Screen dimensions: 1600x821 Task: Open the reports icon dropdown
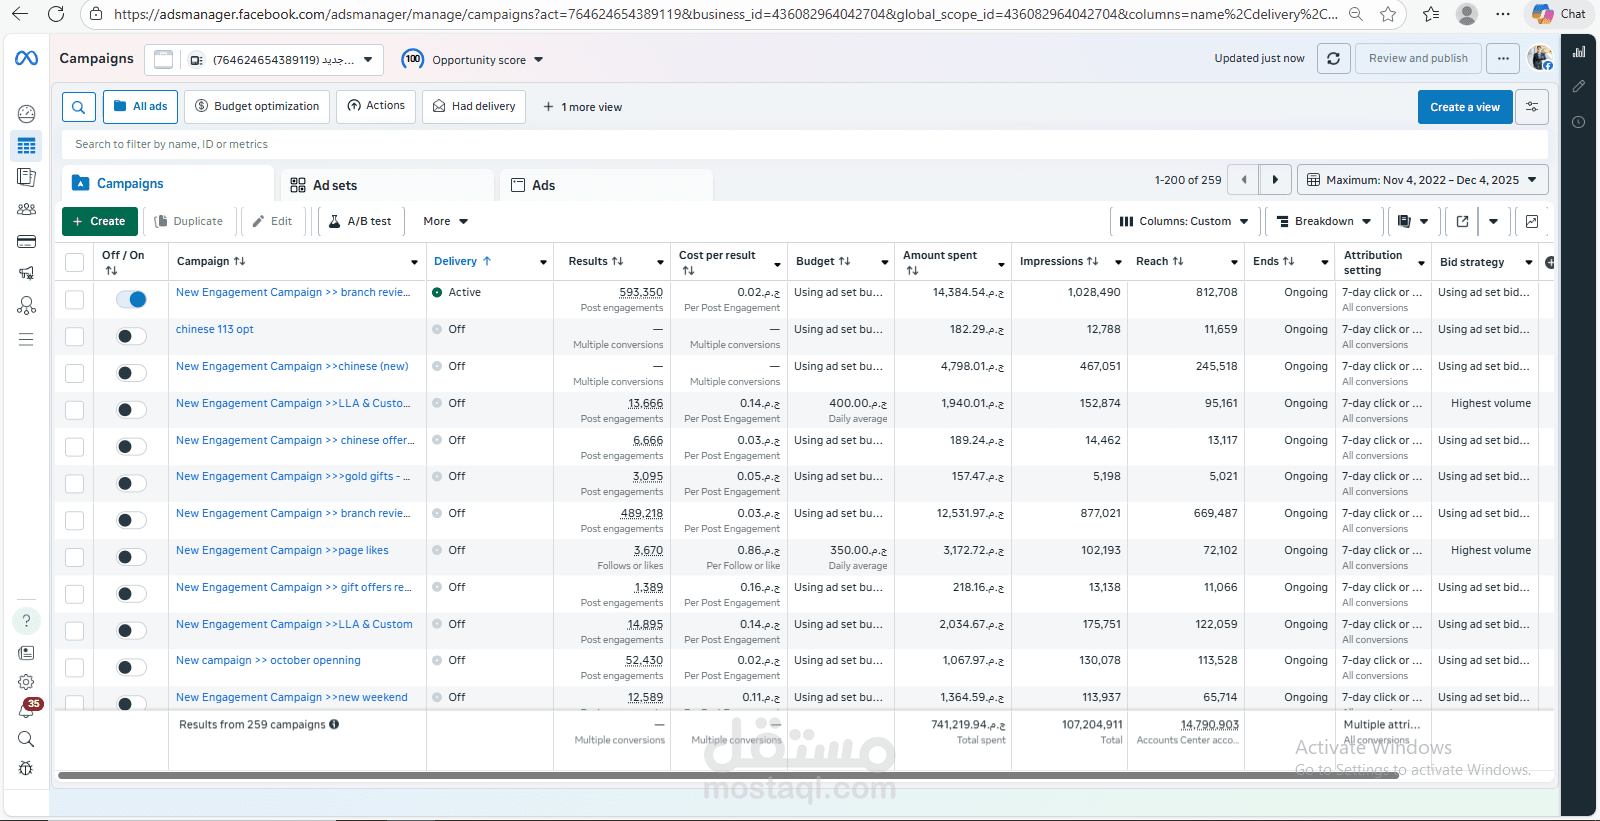coord(1413,221)
